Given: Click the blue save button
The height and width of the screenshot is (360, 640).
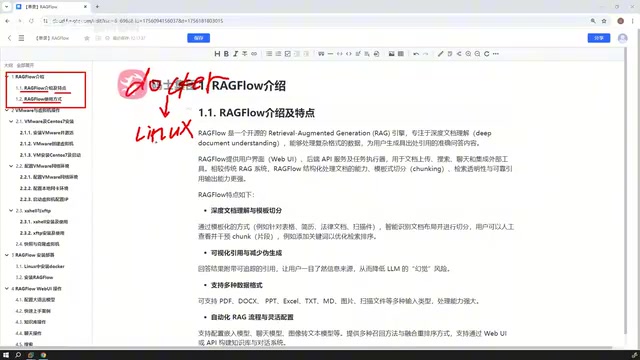Looking at the screenshot, I should click(198, 38).
